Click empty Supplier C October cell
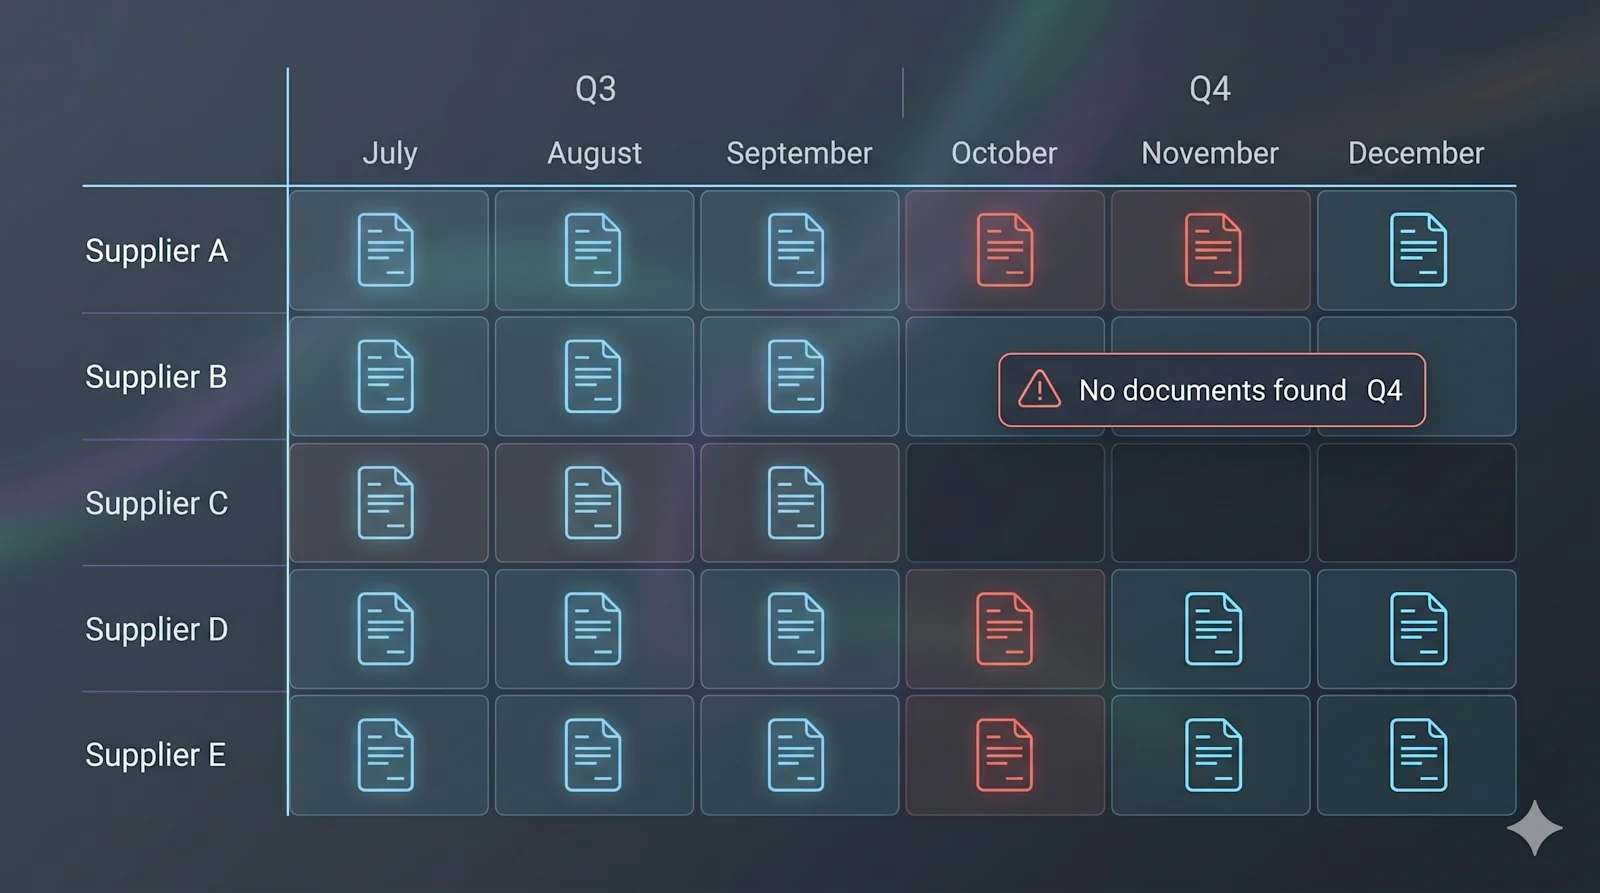 pos(1005,503)
